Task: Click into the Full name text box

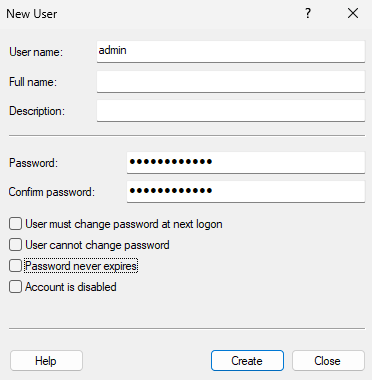Action: (231, 82)
